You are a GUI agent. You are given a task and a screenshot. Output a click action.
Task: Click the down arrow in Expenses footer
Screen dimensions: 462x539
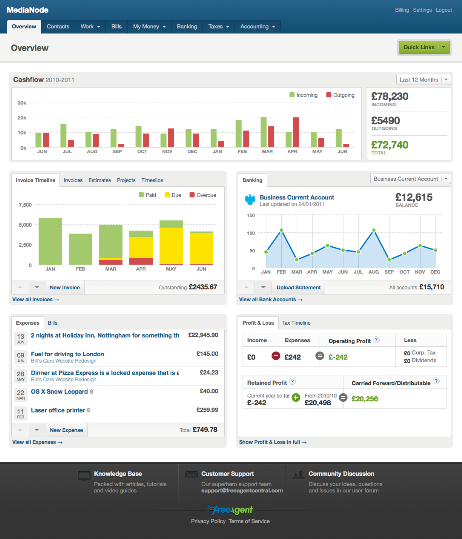[x=36, y=430]
